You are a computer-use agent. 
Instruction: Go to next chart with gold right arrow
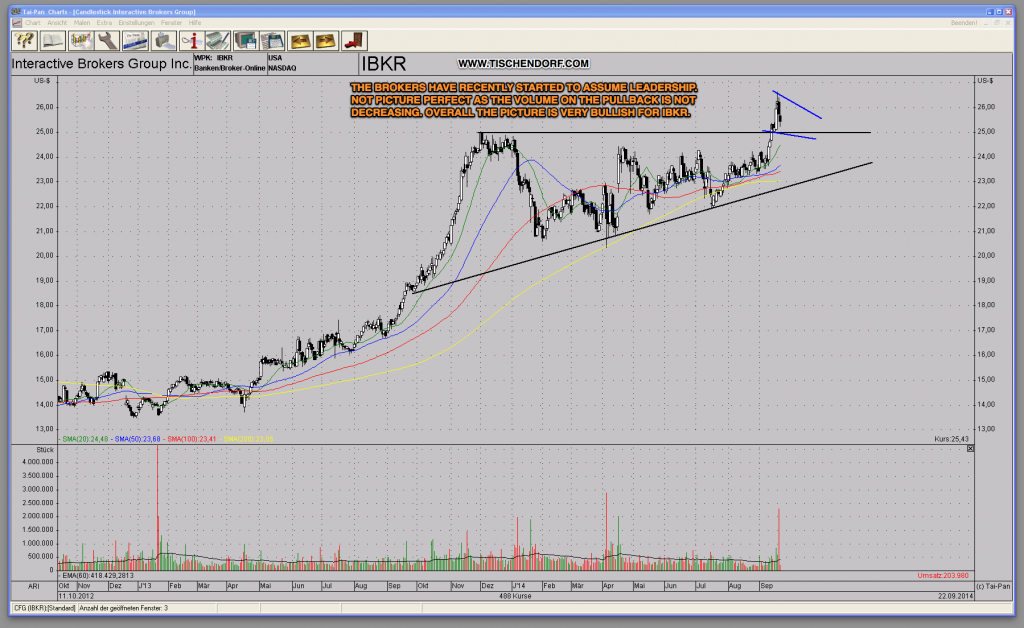328,40
